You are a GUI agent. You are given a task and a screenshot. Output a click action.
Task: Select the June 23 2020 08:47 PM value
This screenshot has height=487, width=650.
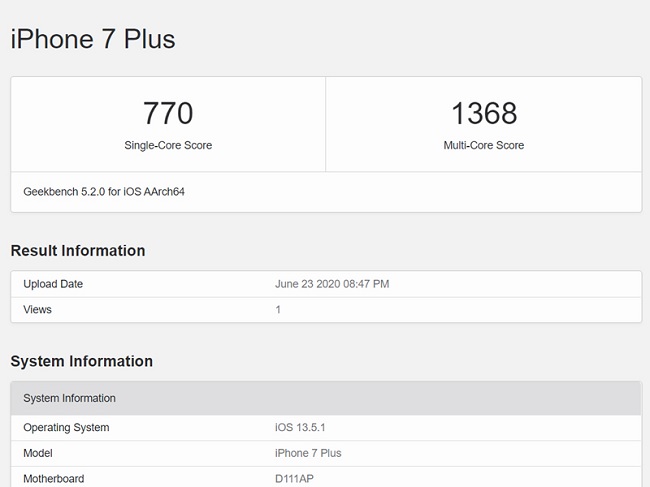pyautogui.click(x=332, y=284)
